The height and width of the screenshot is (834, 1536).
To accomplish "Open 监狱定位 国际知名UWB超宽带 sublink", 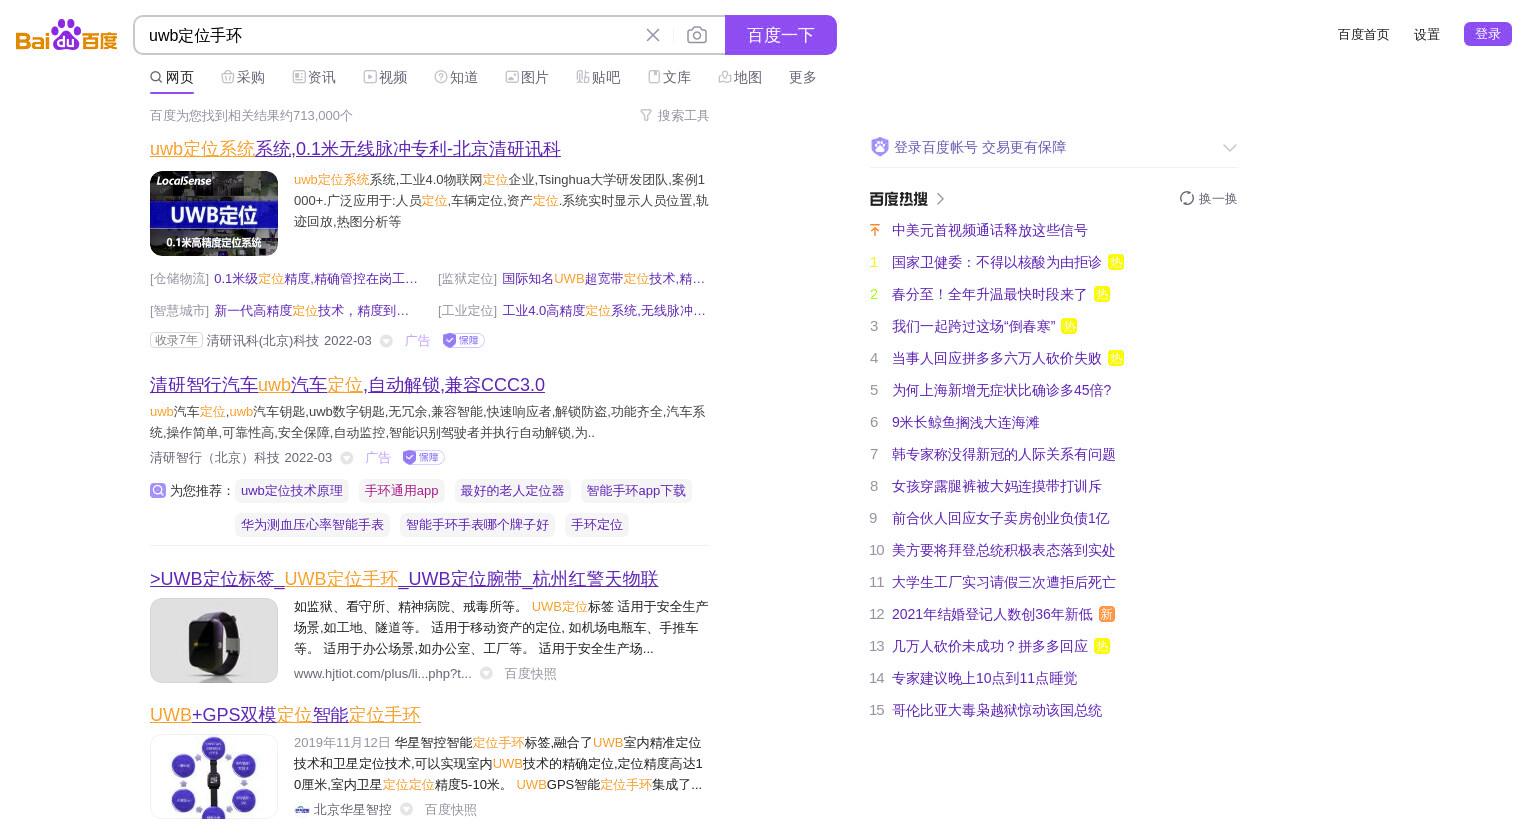I will click(x=603, y=279).
